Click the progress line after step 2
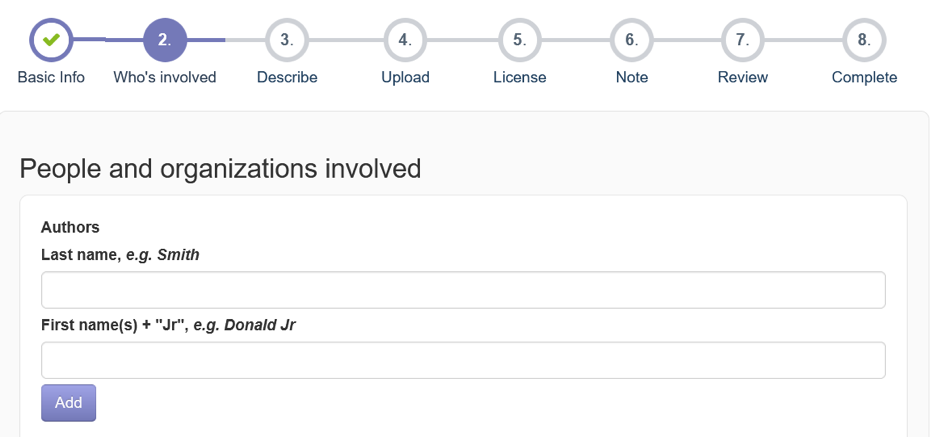 [206, 40]
